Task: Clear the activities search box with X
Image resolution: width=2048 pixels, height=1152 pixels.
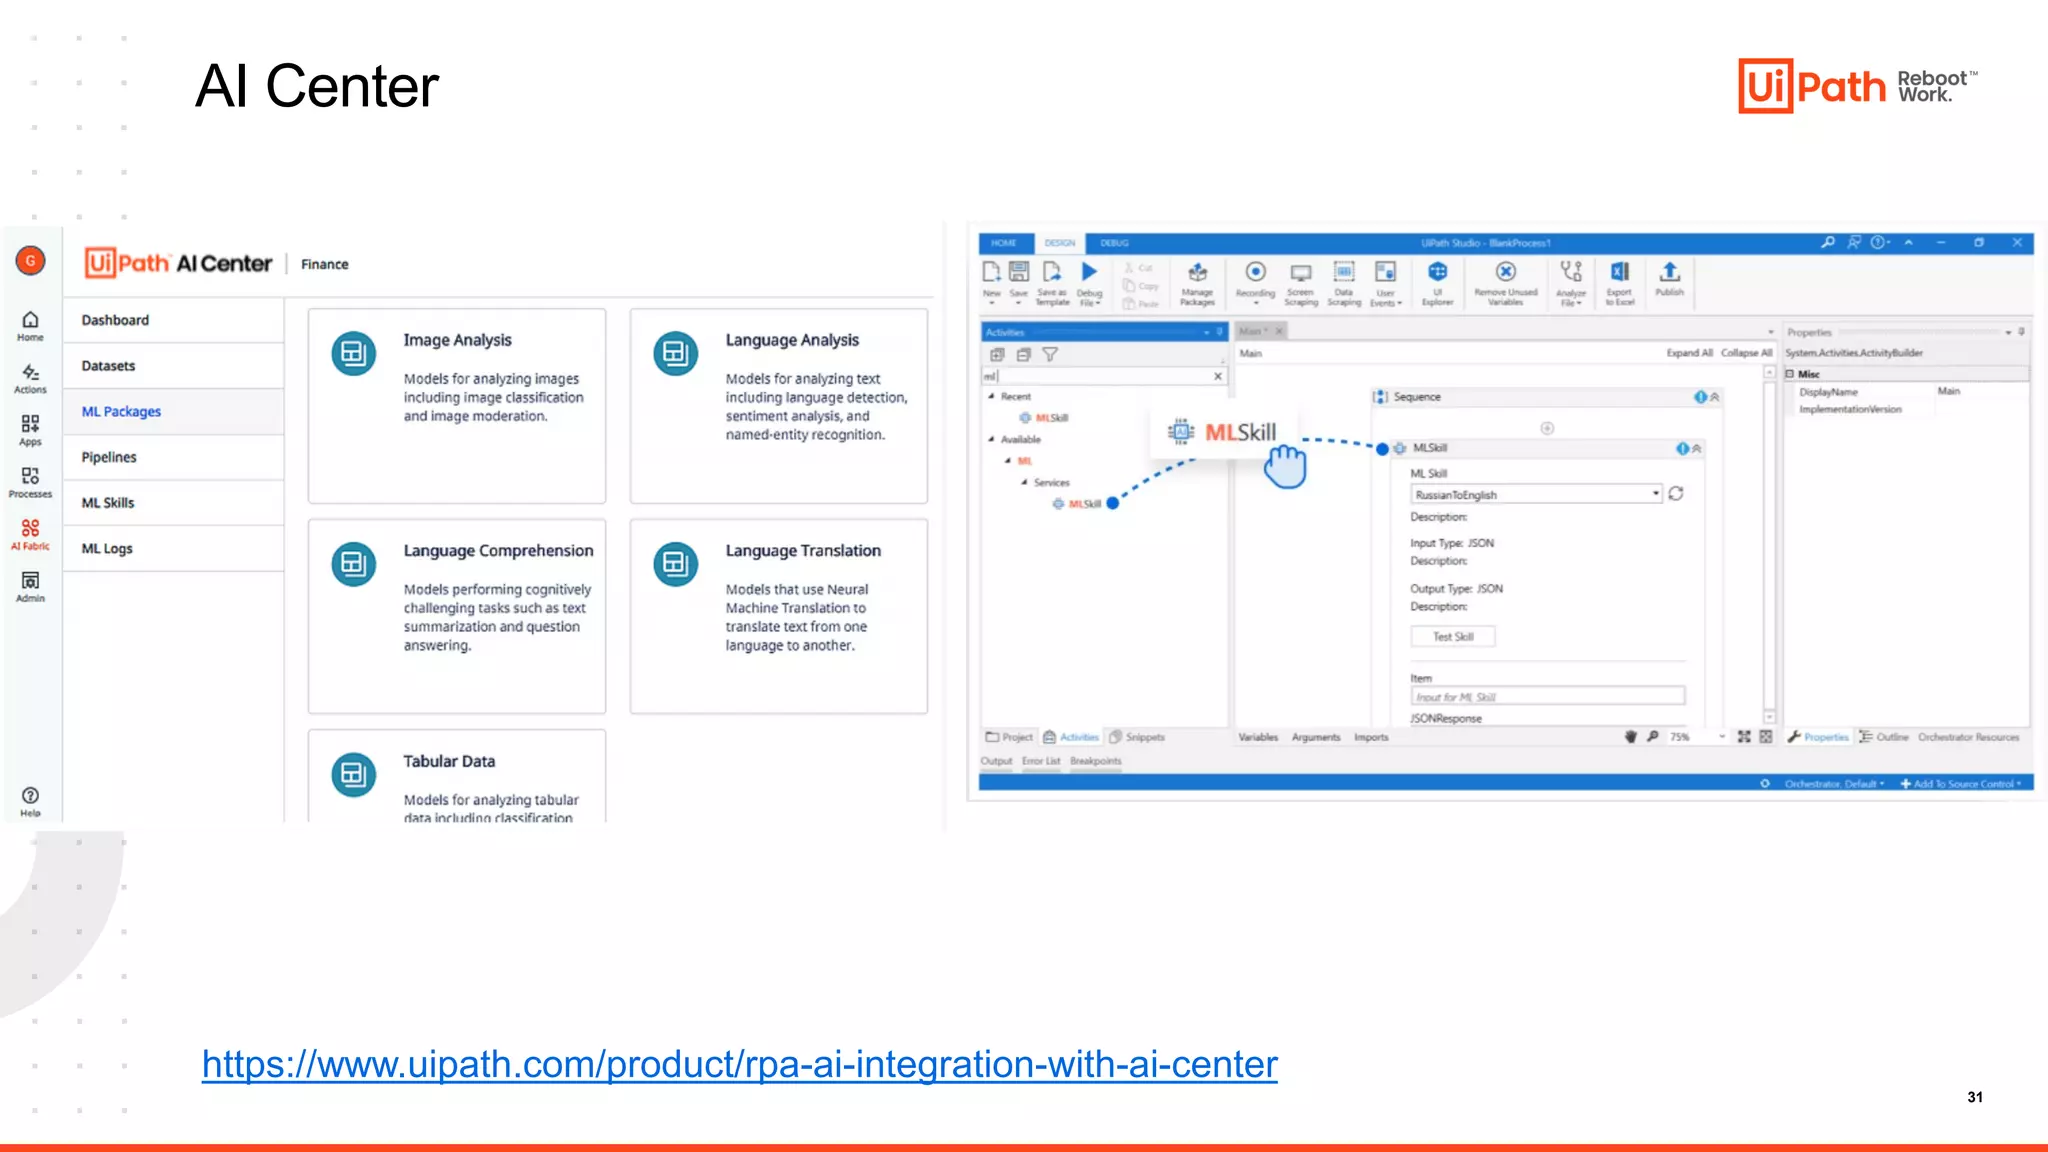Action: (1218, 376)
